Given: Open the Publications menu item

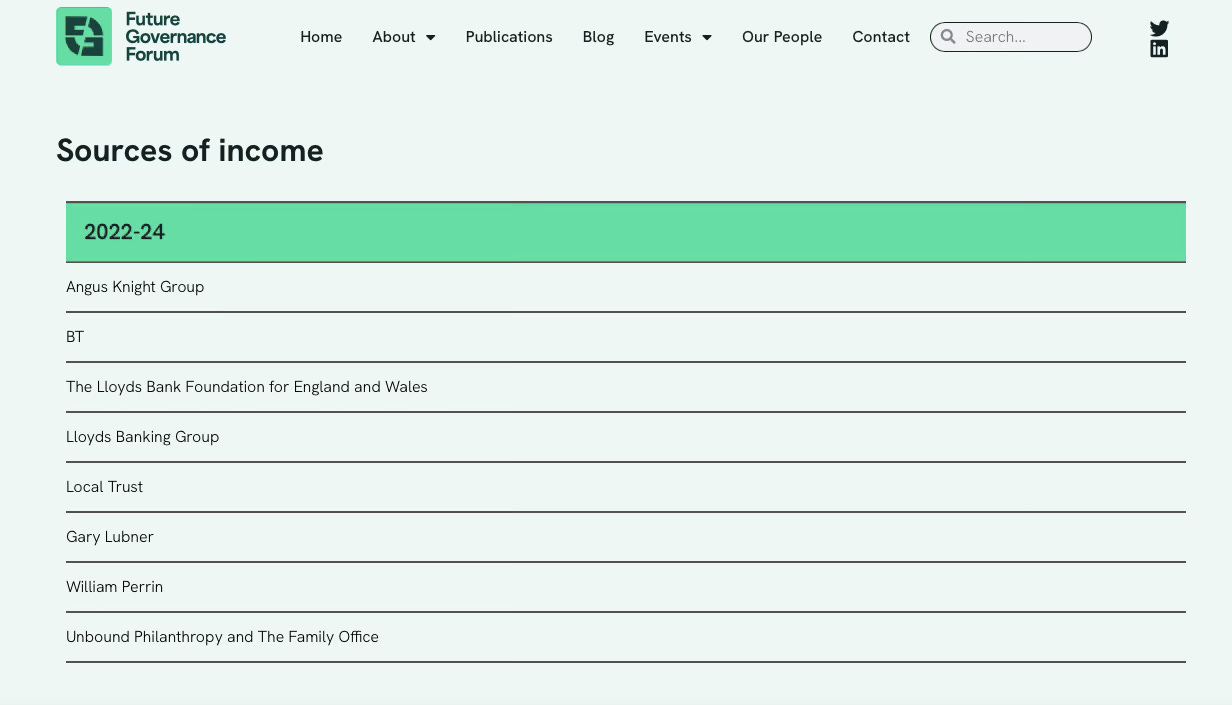Looking at the screenshot, I should click(509, 37).
